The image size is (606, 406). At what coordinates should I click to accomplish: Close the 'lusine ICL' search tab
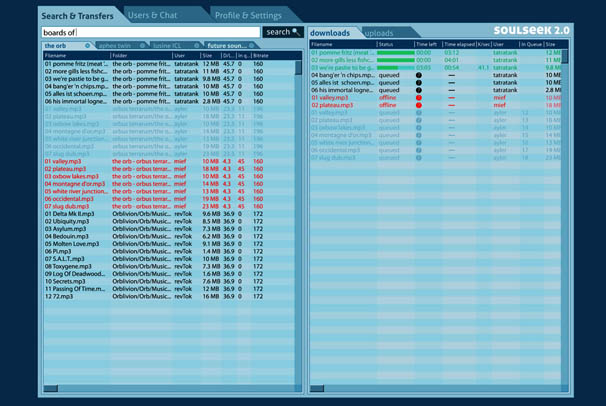(x=197, y=45)
